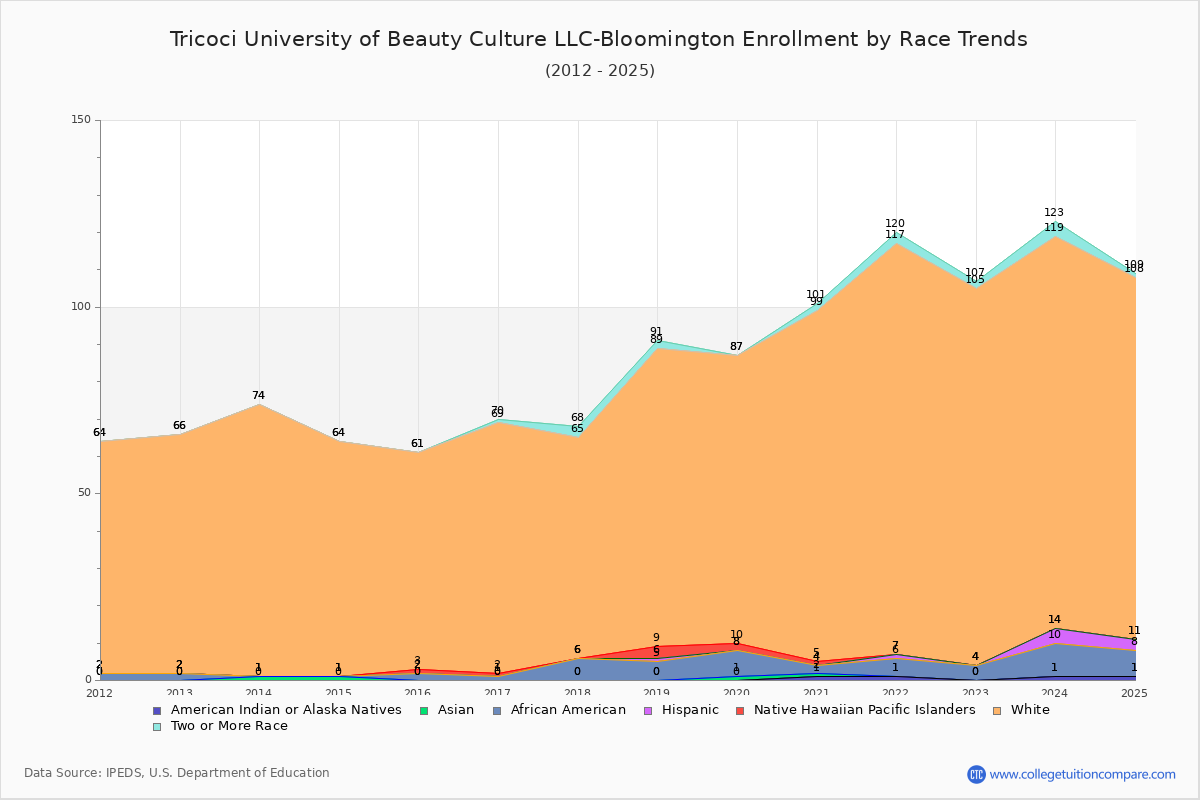Image resolution: width=1200 pixels, height=800 pixels.
Task: Click the Hispanic legend color swatch
Action: pyautogui.click(x=648, y=710)
